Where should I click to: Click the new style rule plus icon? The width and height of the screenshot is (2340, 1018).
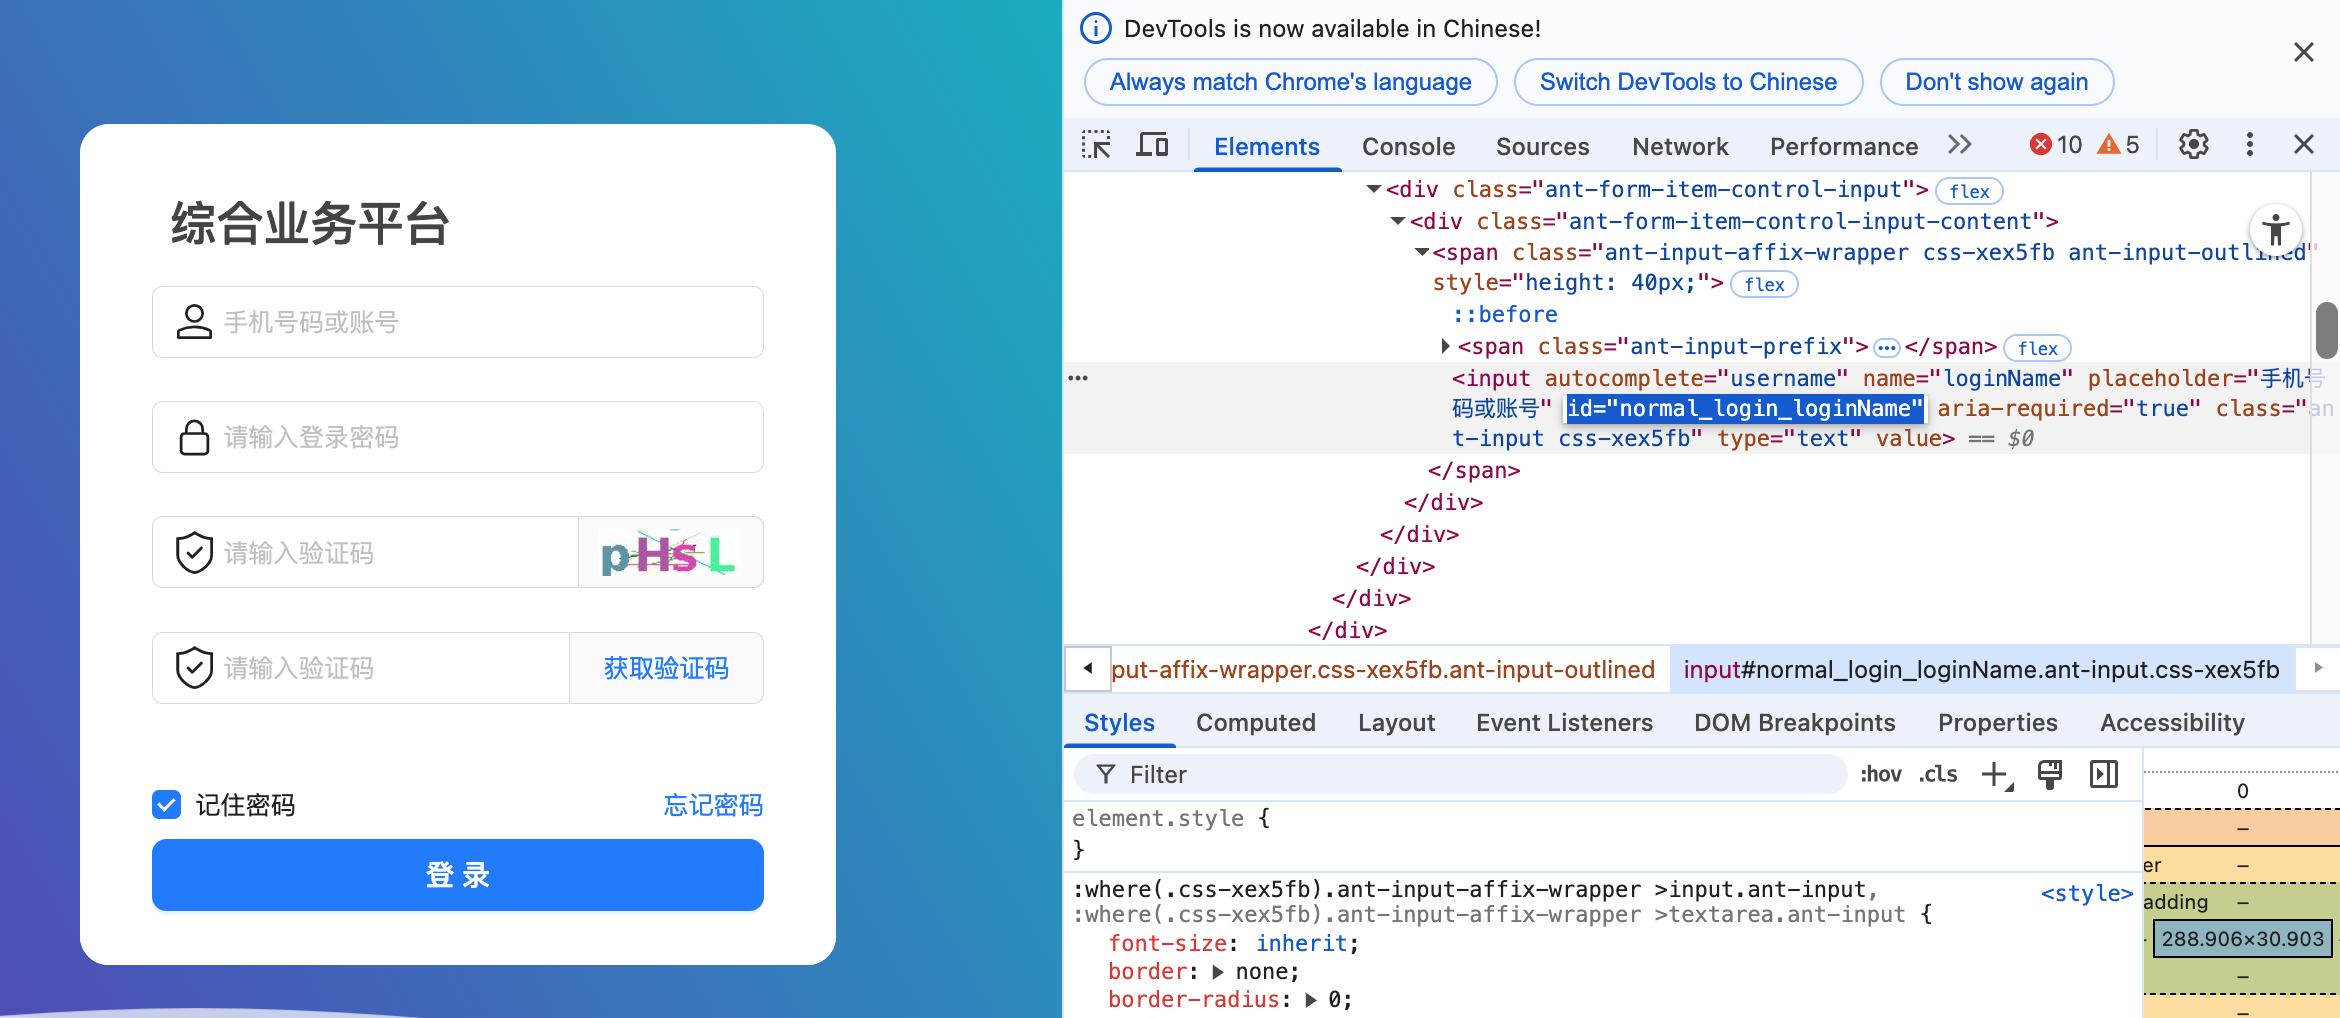pyautogui.click(x=1996, y=774)
